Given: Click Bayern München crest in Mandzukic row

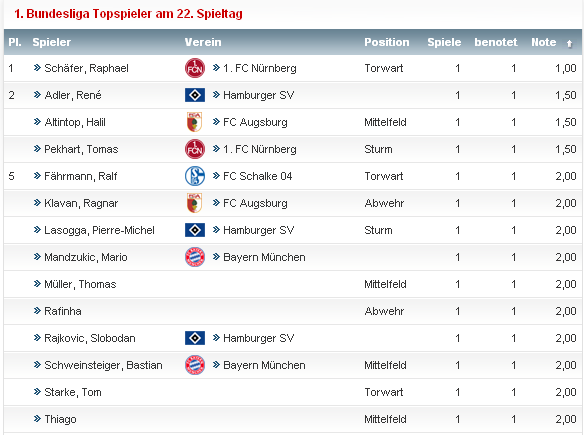Looking at the screenshot, I should point(195,257).
